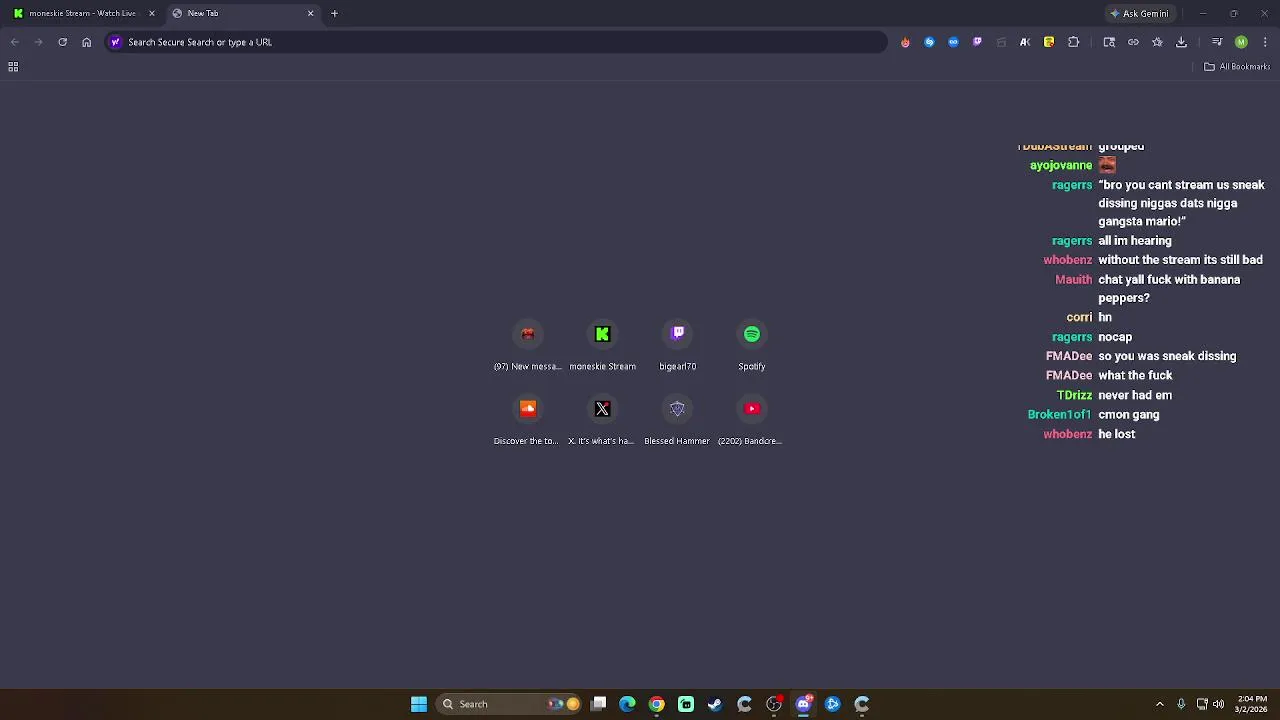Click the Windows taskbar Search box
This screenshot has width=1280, height=720.
510,704
